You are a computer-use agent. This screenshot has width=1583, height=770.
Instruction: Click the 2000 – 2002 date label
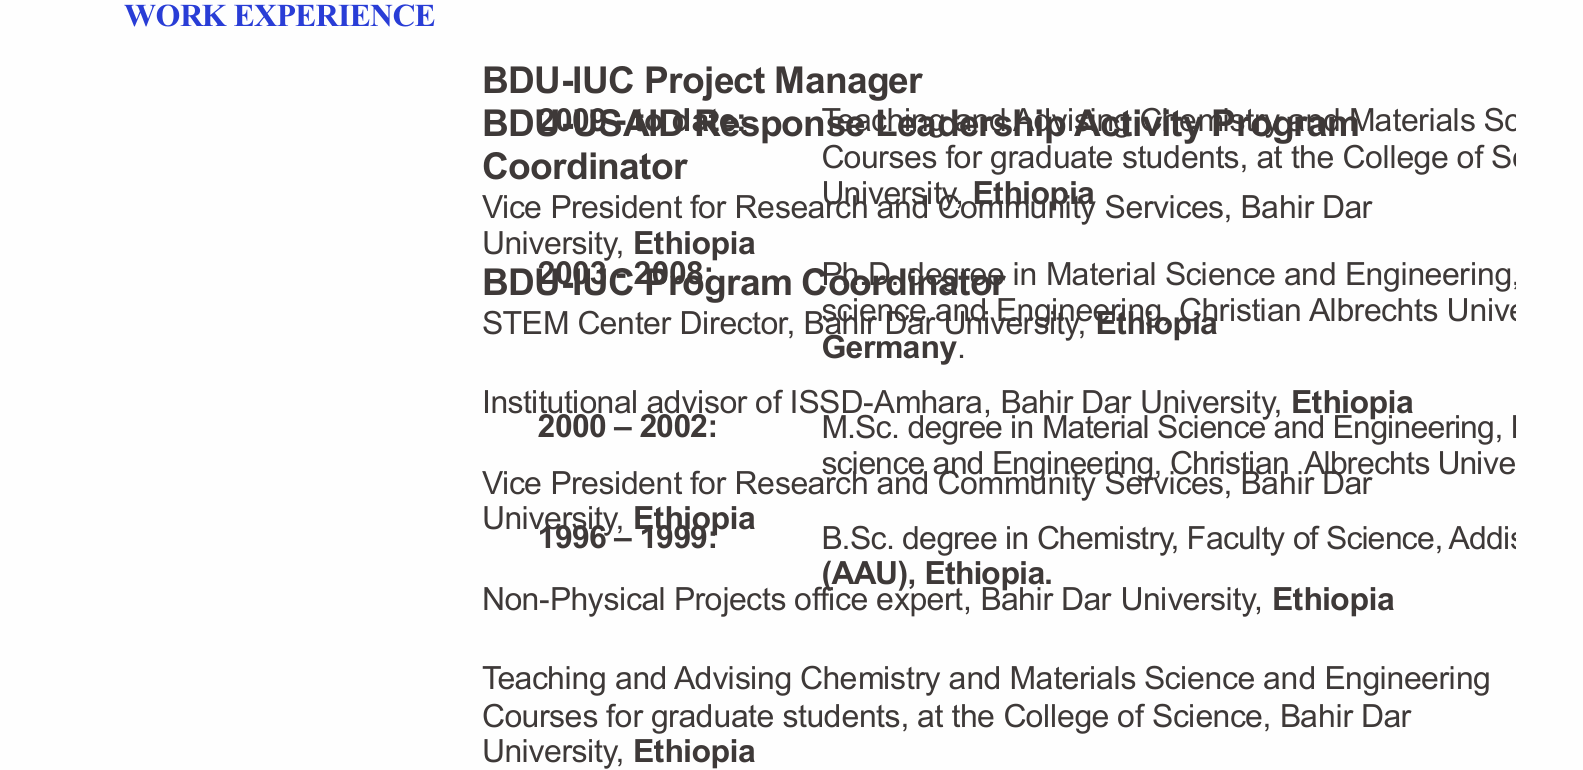tap(627, 427)
